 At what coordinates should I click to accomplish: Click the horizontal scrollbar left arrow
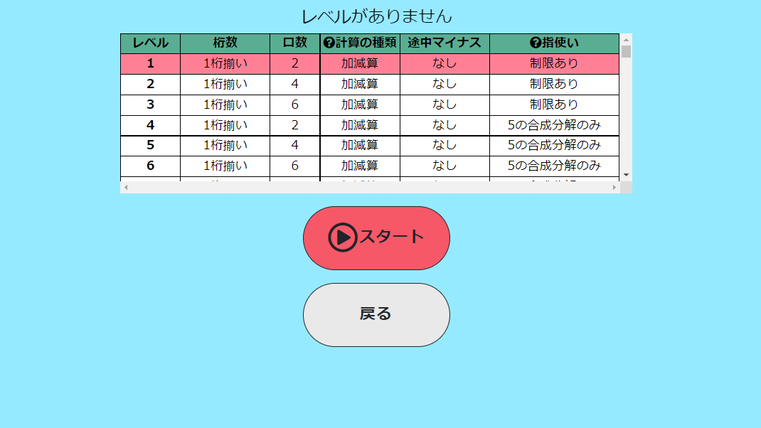126,187
